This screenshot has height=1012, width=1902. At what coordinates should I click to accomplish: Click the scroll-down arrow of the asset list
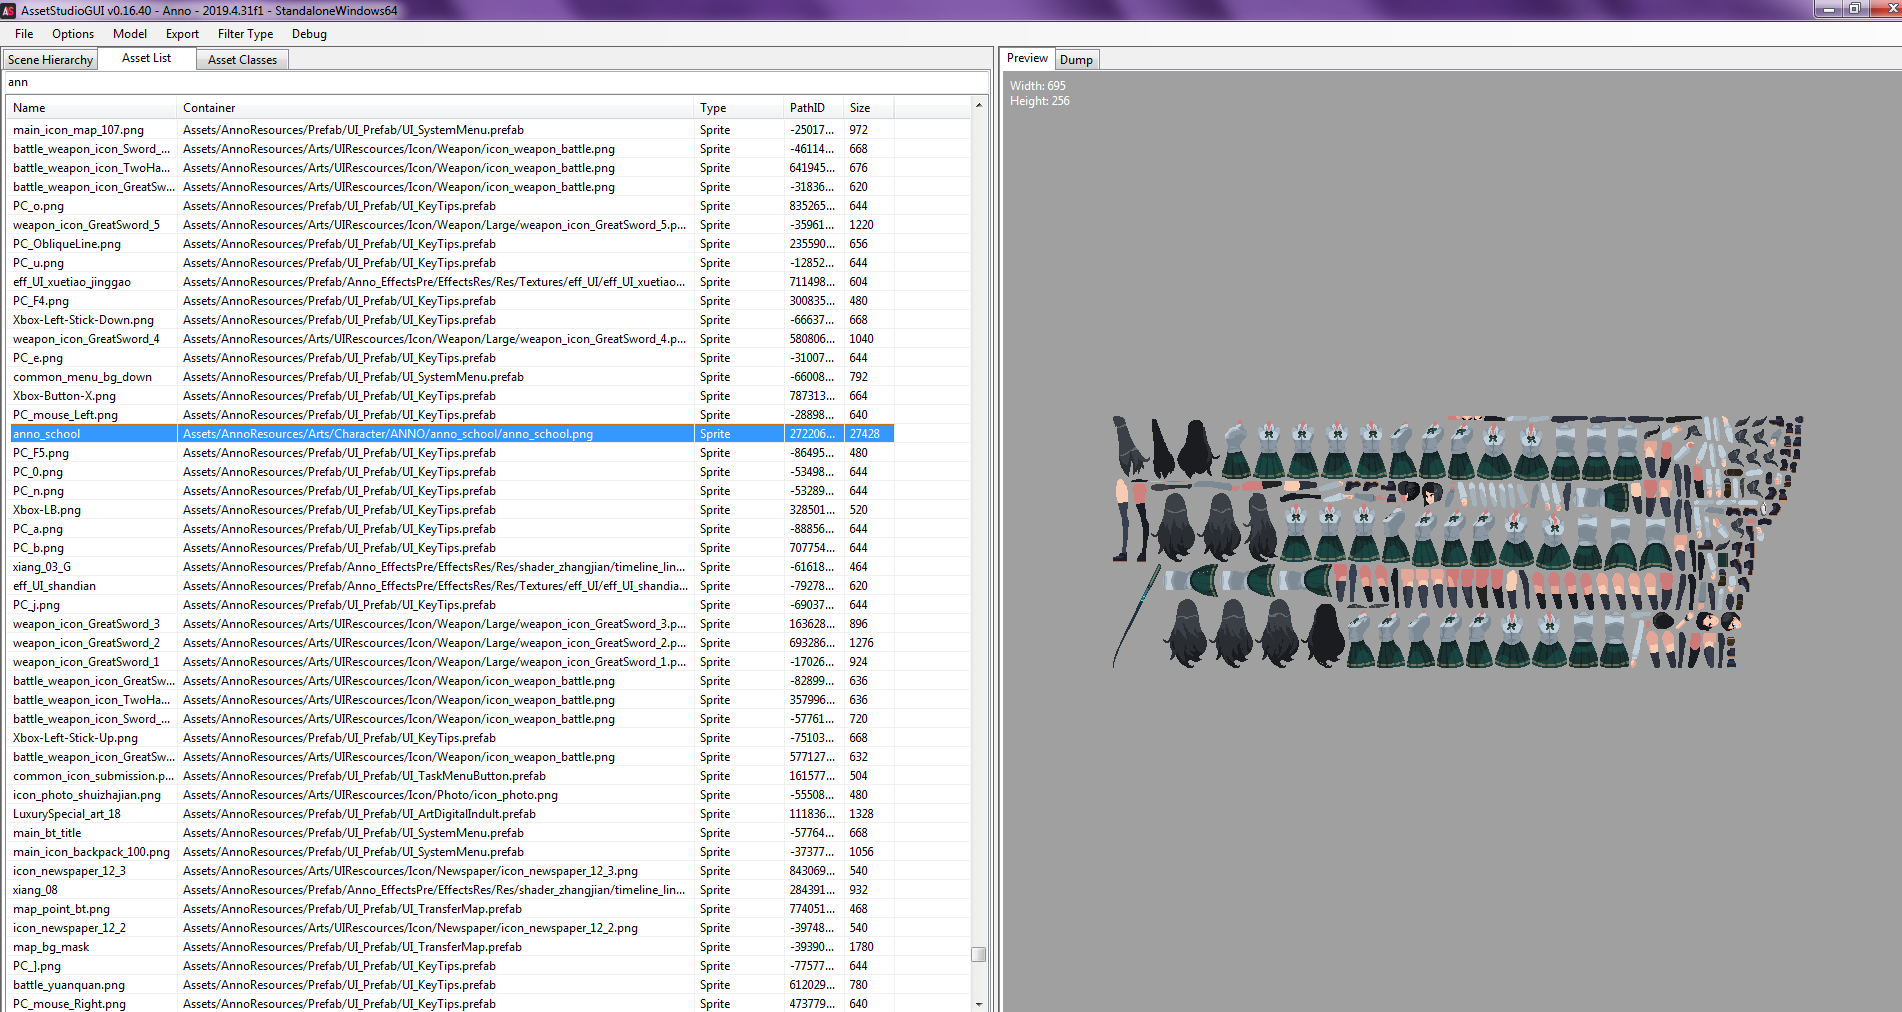point(978,1003)
